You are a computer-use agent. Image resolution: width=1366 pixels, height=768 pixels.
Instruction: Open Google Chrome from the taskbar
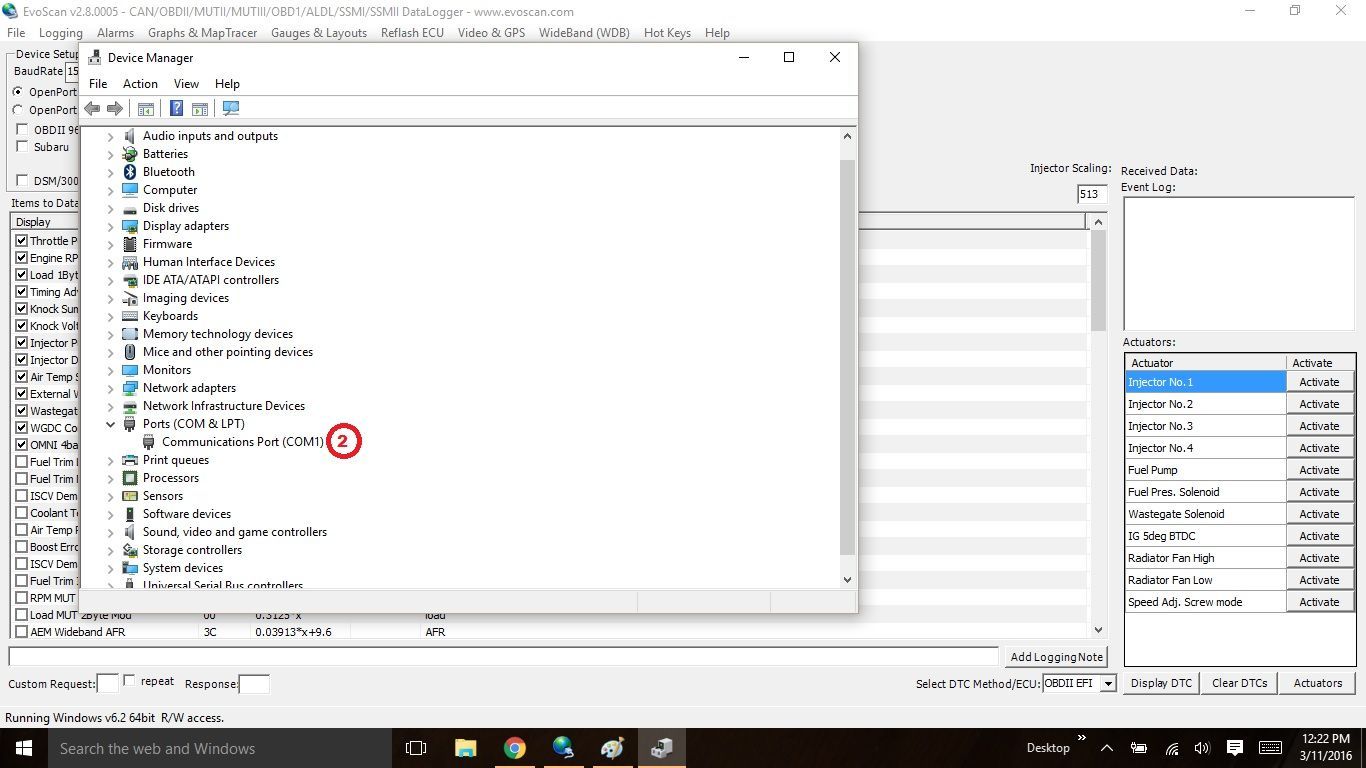pos(514,748)
